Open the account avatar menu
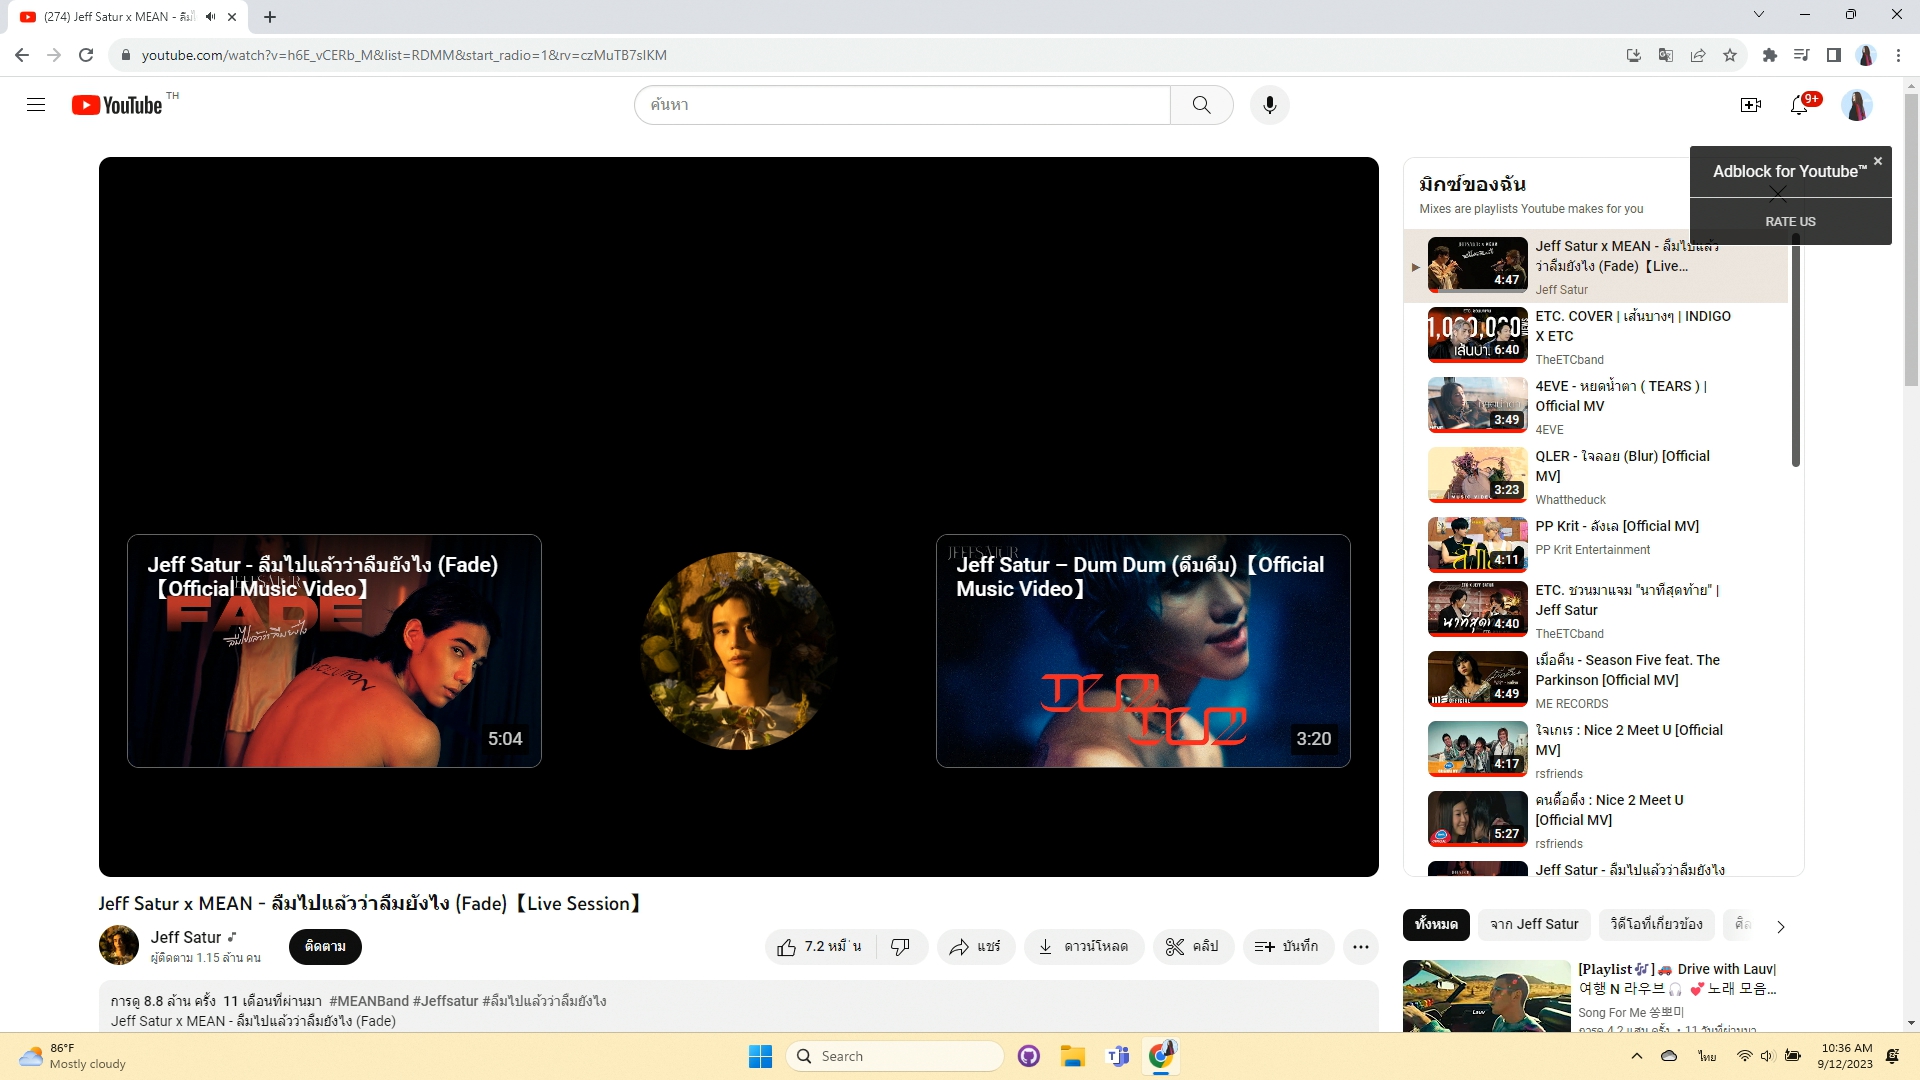Image resolution: width=1920 pixels, height=1080 pixels. coord(1857,105)
